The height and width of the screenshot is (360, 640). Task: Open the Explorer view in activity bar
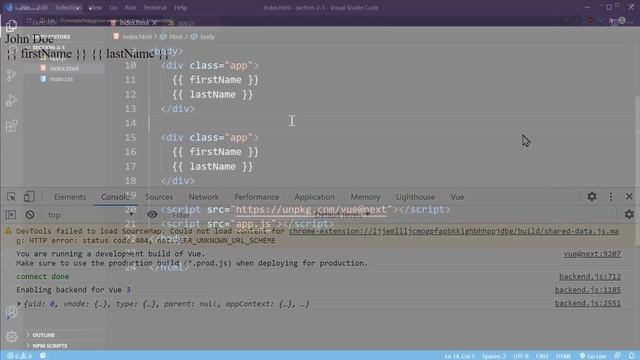[11, 26]
